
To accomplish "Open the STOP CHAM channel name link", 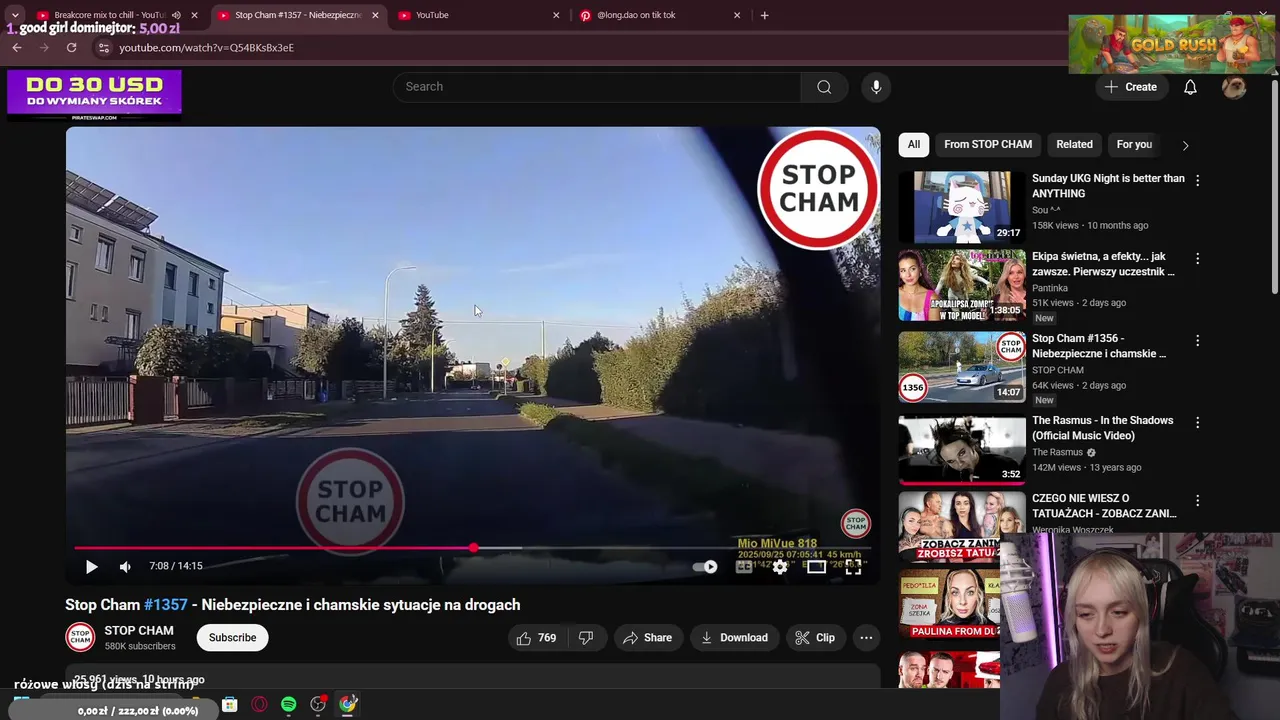I will pos(139,631).
